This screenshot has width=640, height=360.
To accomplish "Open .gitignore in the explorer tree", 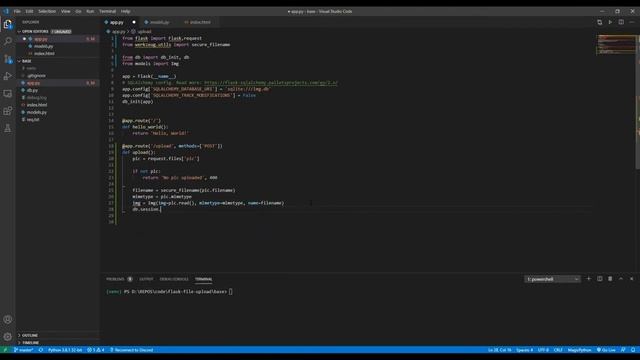I will coord(58,76).
